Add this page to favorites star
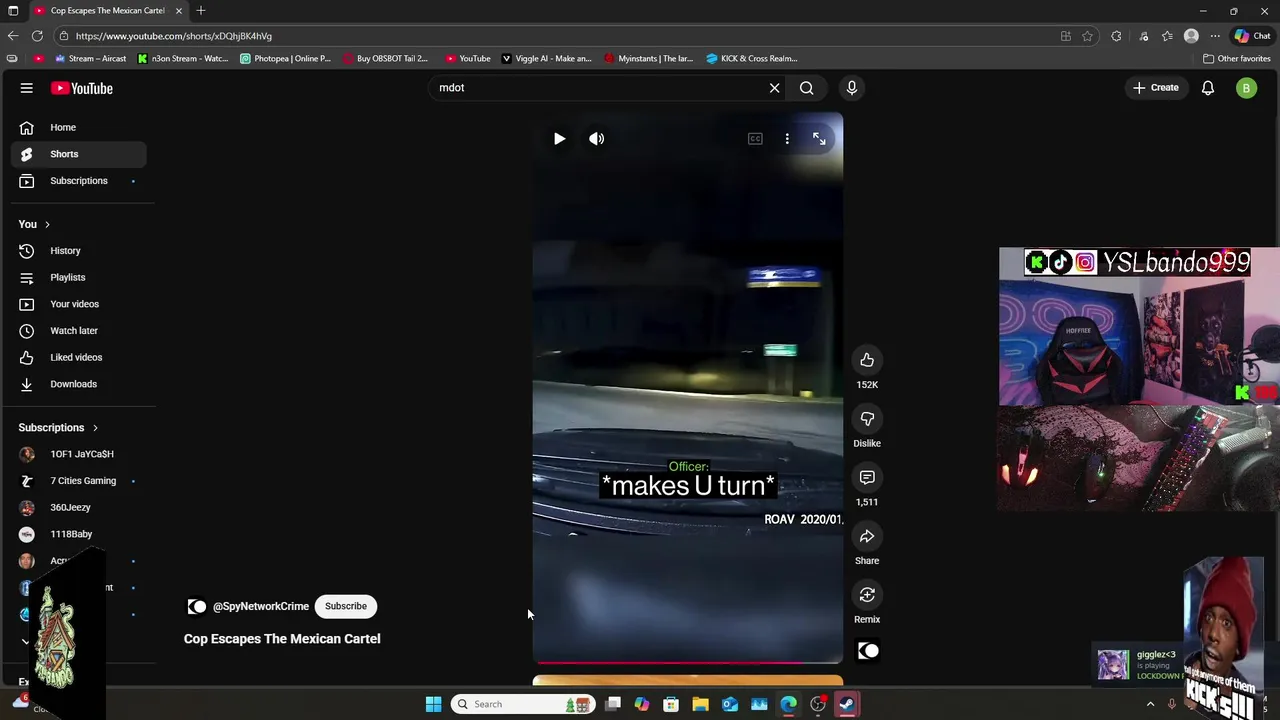 point(1087,36)
